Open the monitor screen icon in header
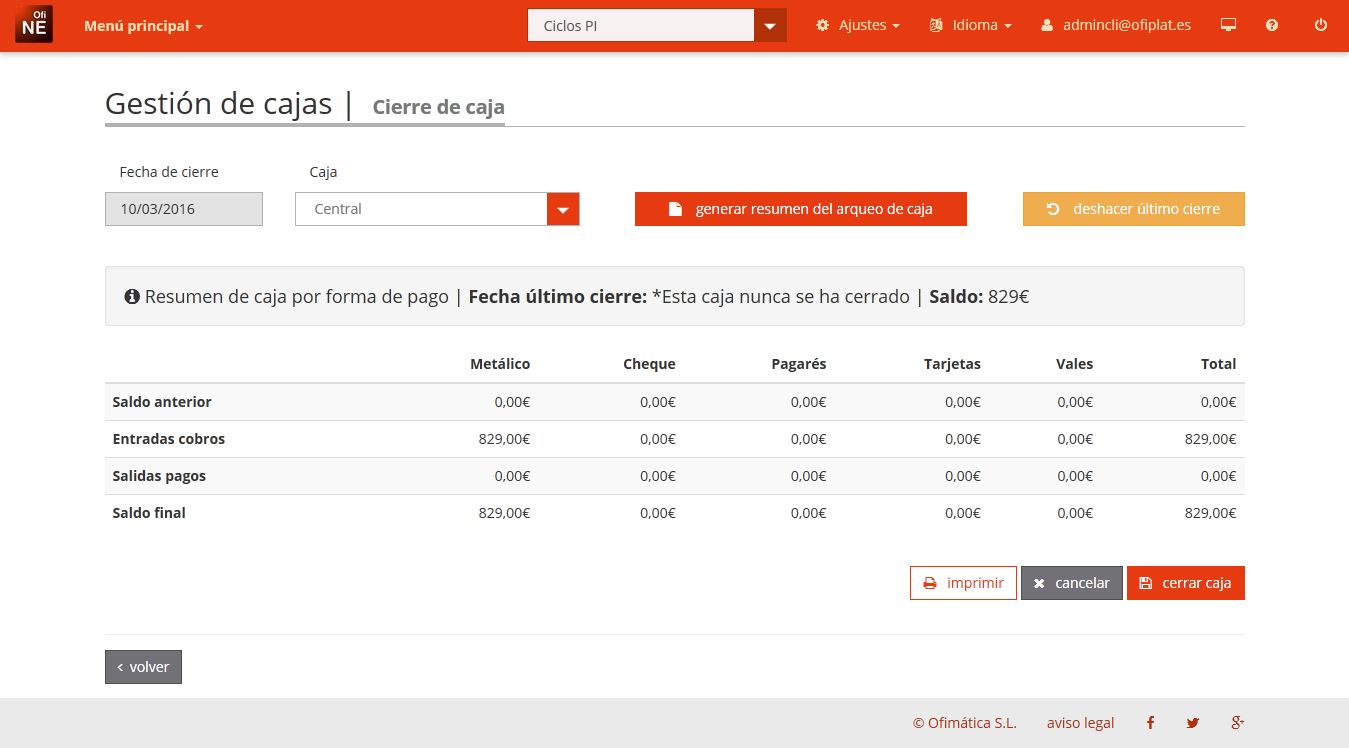Viewport: 1349px width, 748px height. [1229, 25]
